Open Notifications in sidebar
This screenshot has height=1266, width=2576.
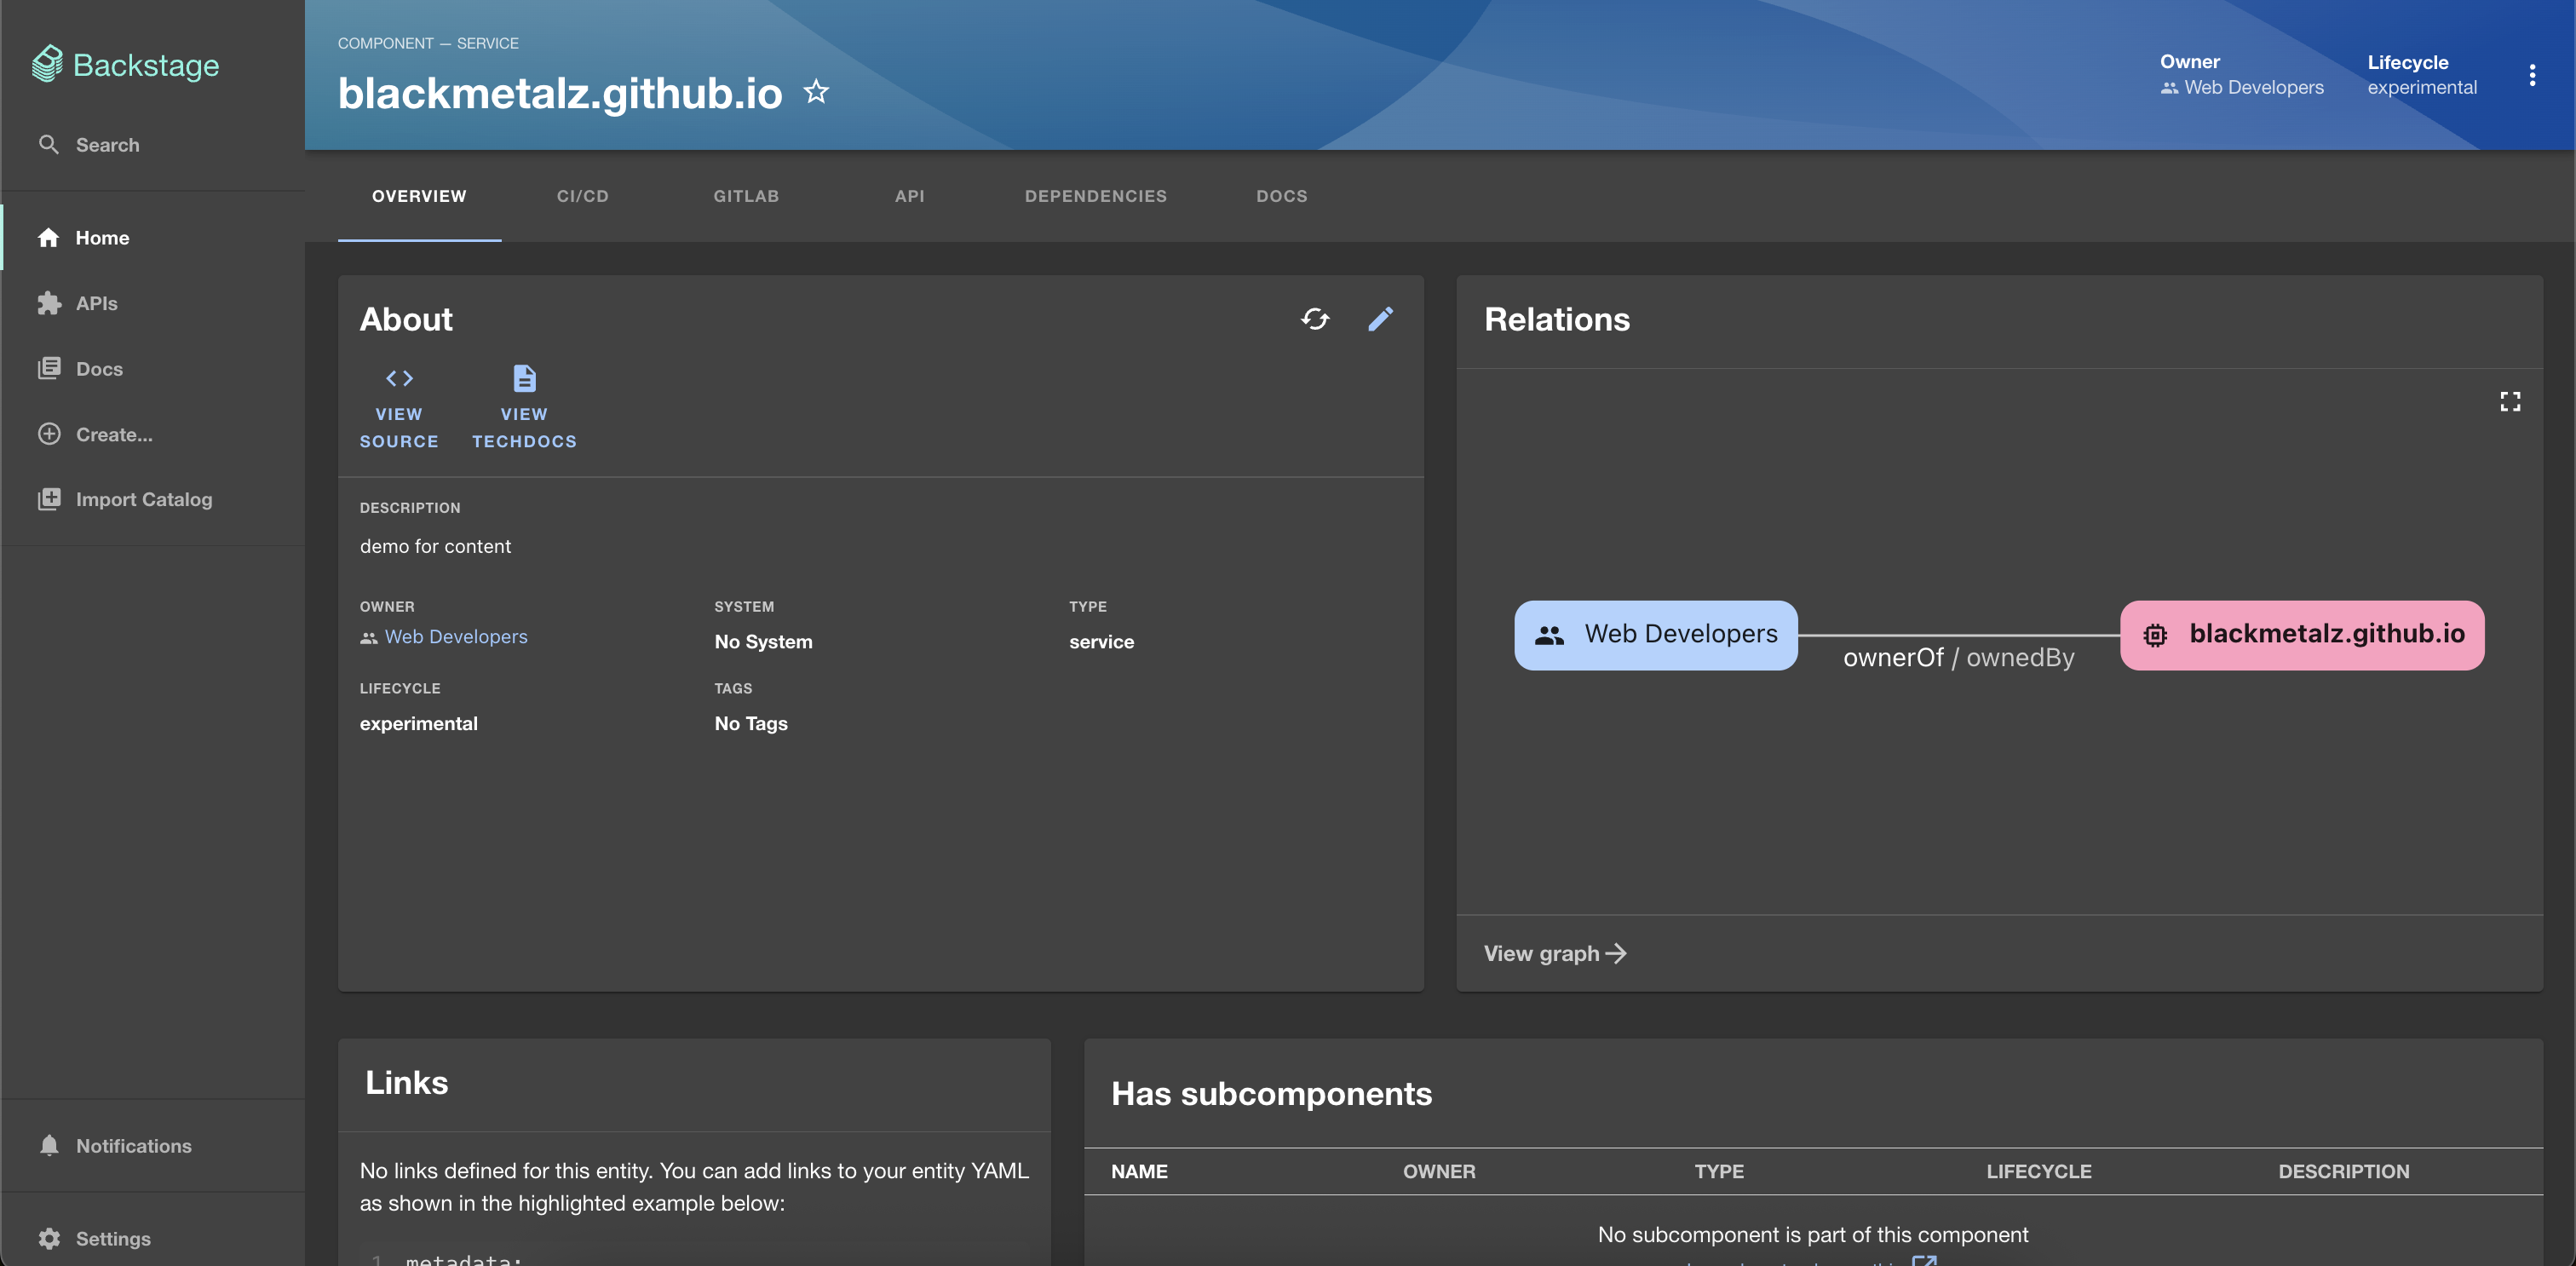pyautogui.click(x=133, y=1146)
